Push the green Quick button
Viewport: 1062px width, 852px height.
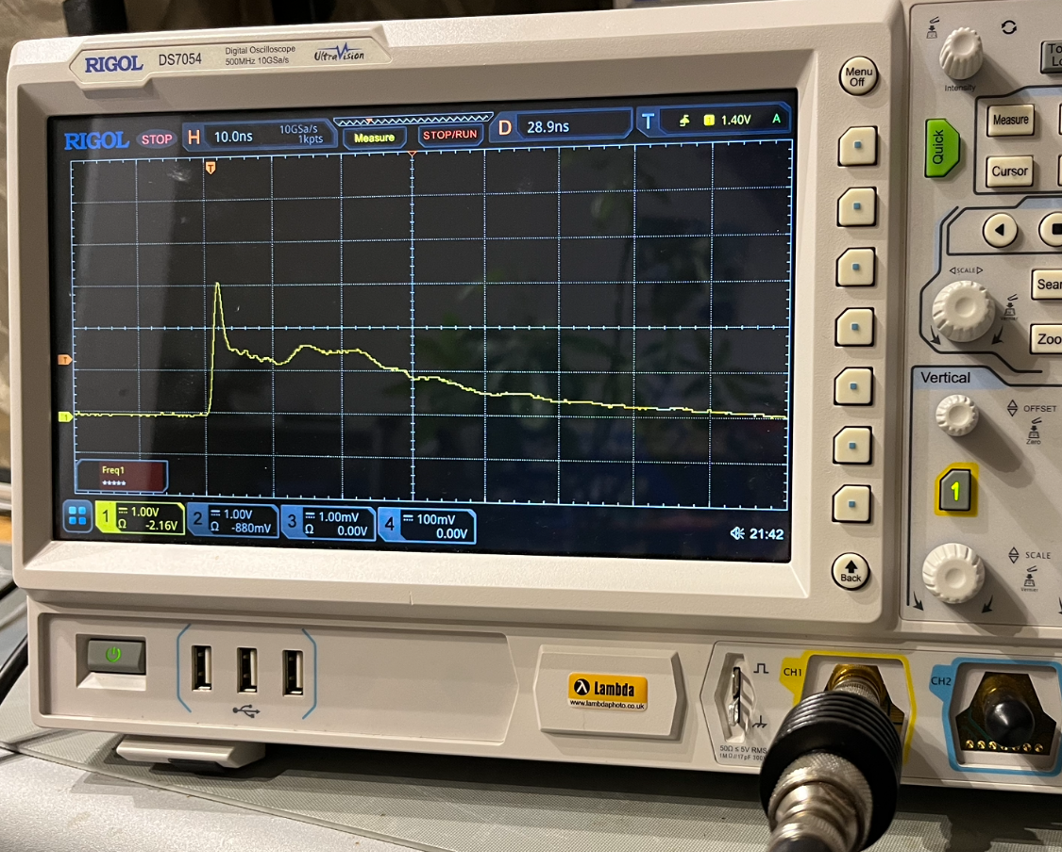[x=941, y=148]
